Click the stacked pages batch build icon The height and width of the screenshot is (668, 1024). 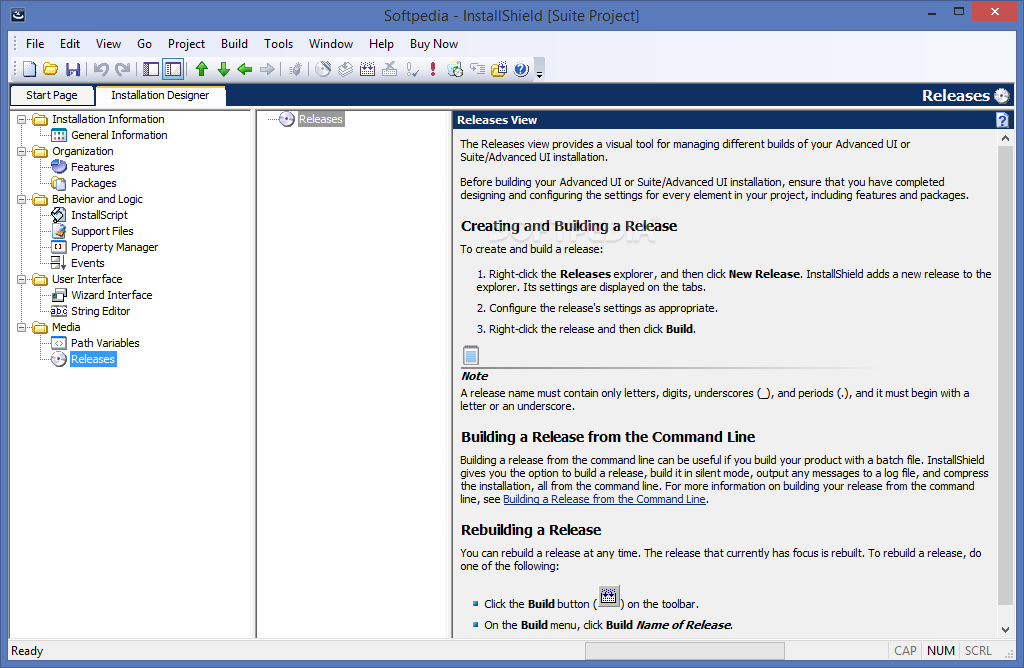click(345, 69)
